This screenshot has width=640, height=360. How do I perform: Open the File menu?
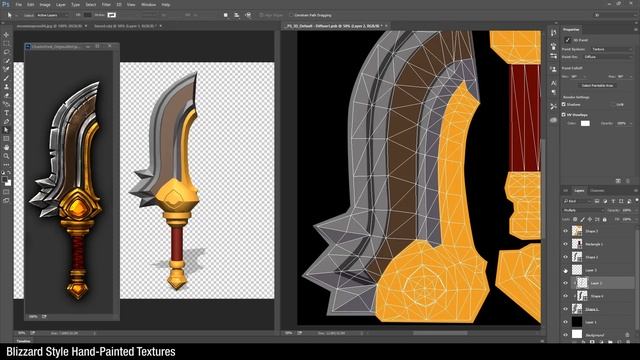click(x=18, y=4)
